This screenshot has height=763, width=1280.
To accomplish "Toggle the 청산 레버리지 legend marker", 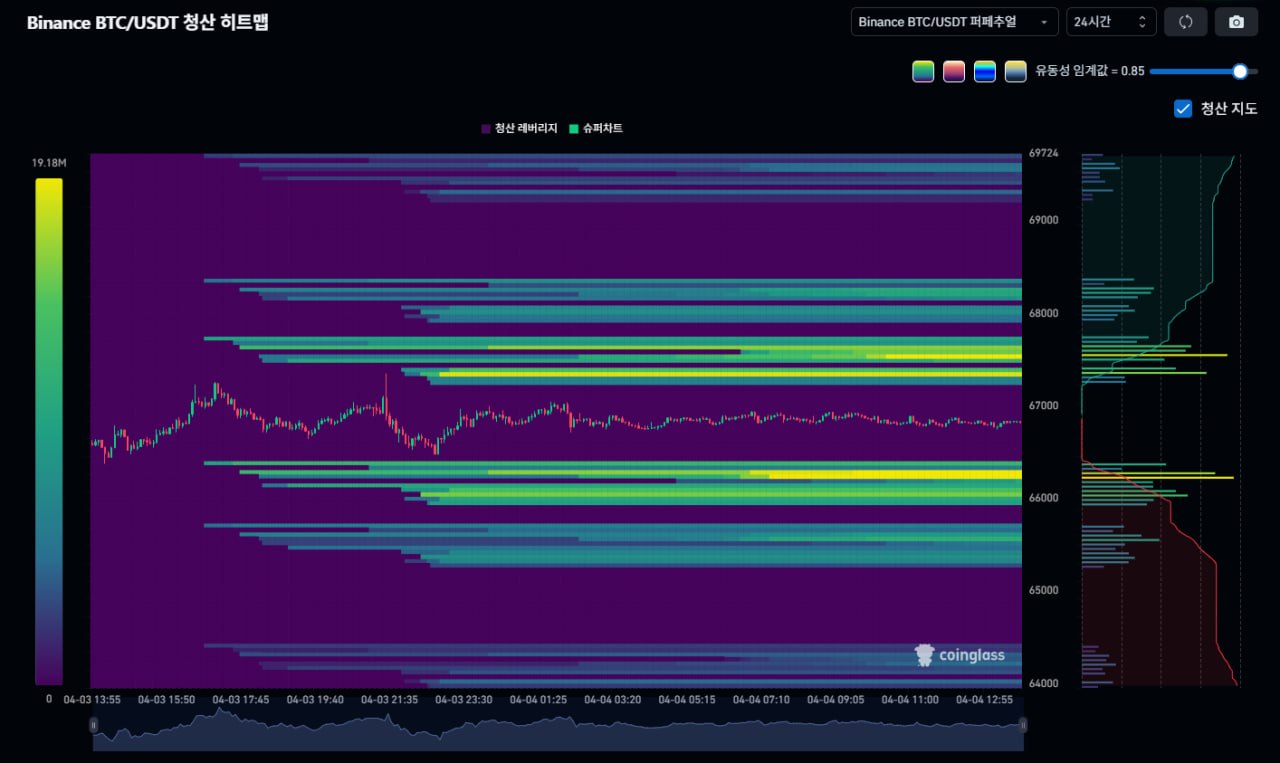I will (486, 129).
